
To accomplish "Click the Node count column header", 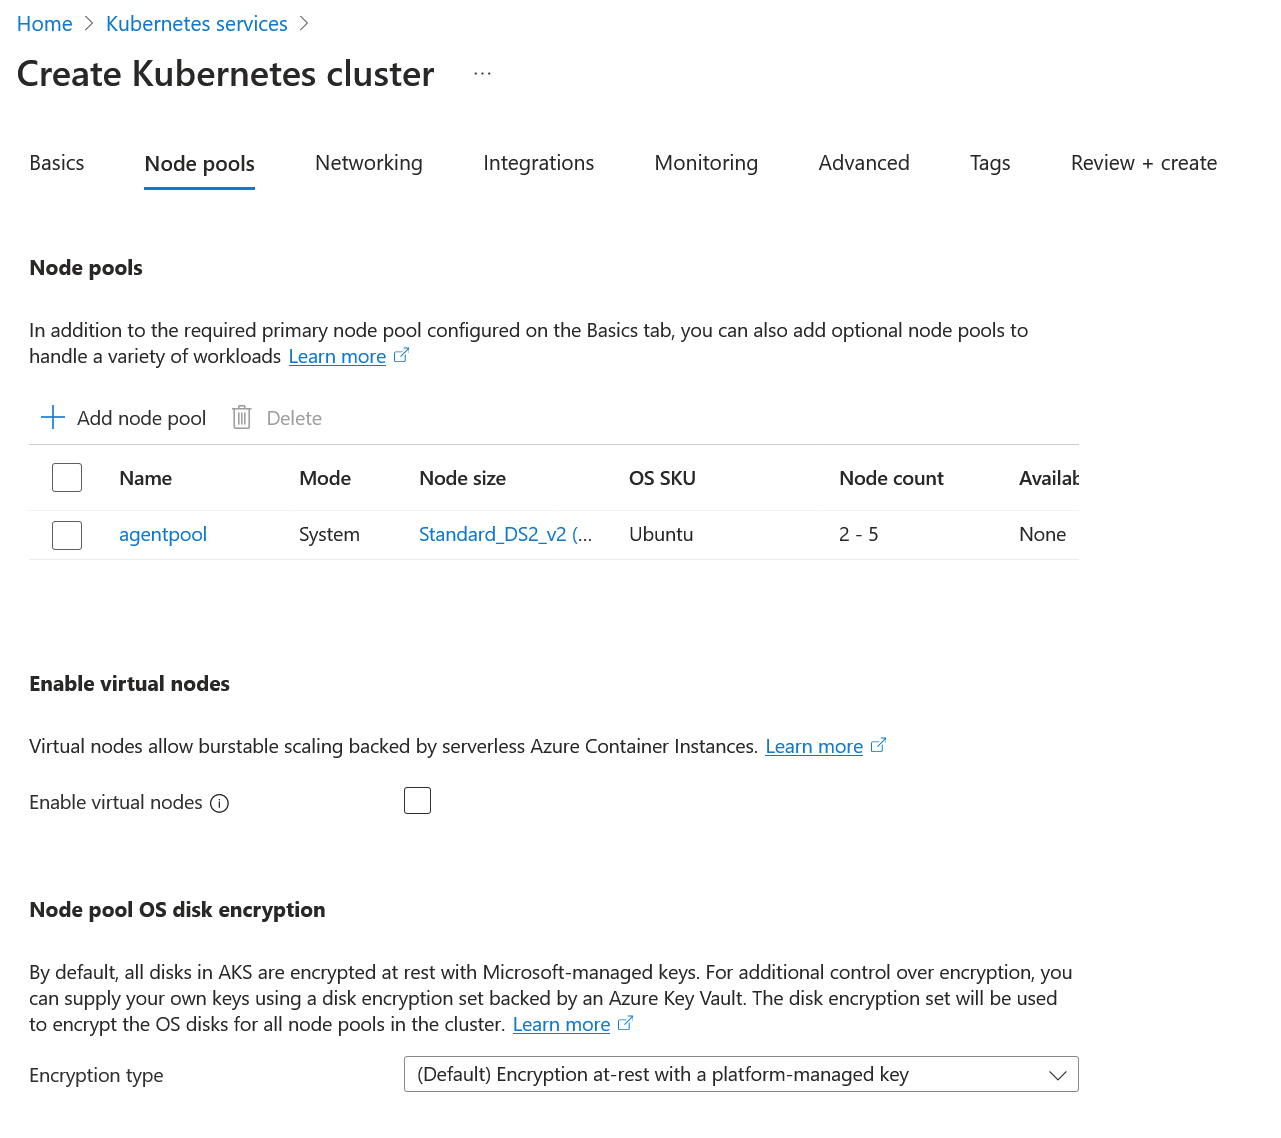I will pos(891,478).
